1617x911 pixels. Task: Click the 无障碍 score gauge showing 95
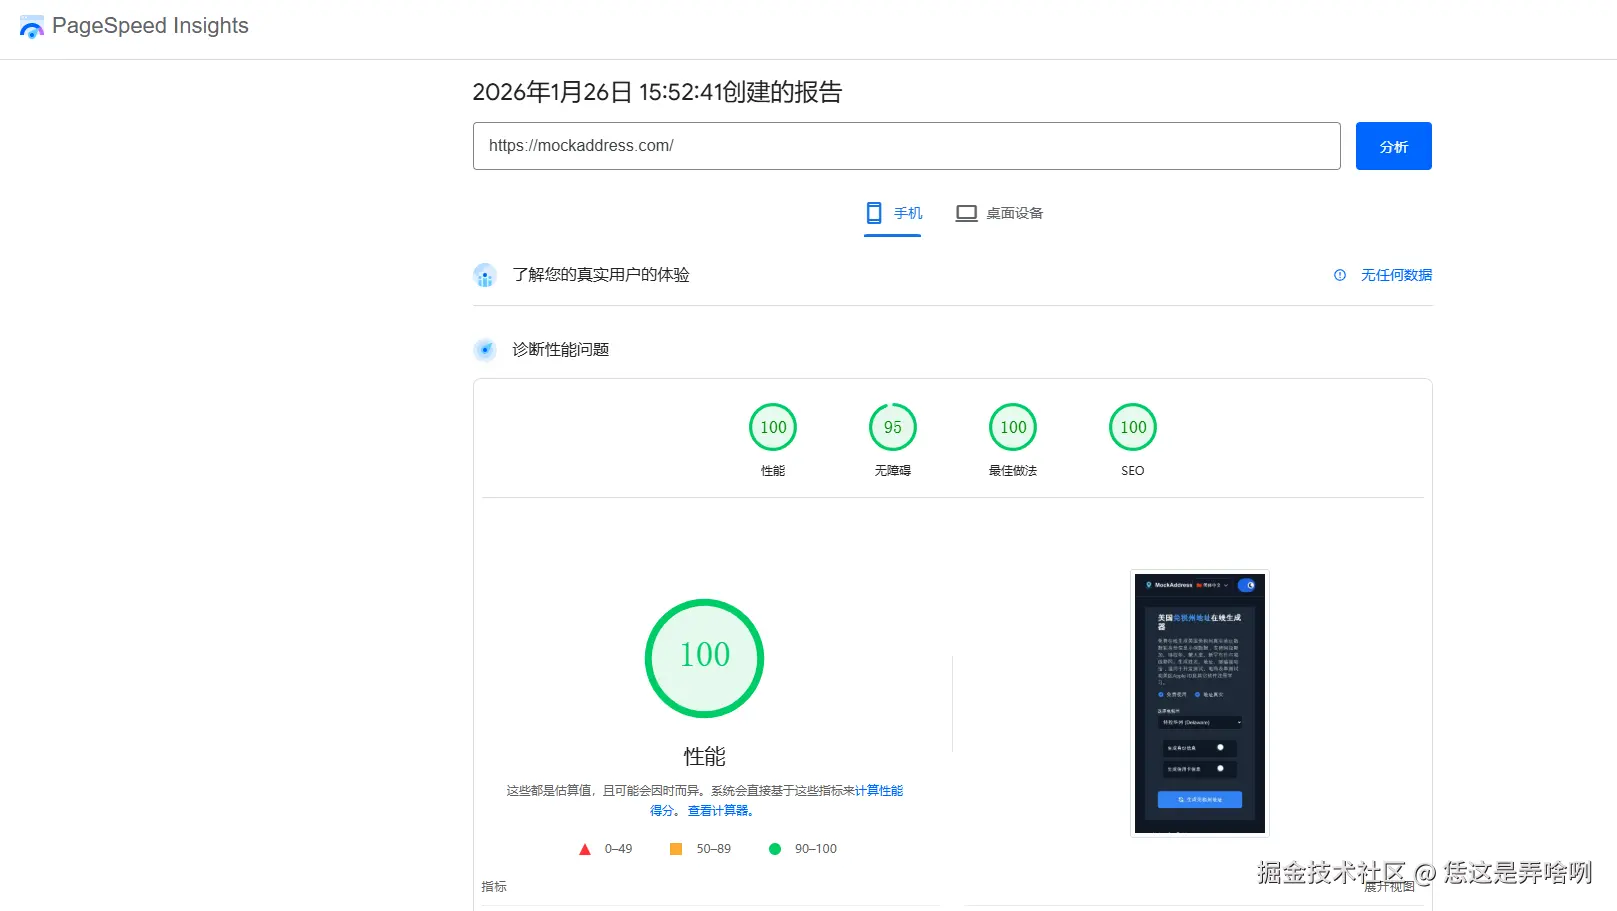[892, 426]
